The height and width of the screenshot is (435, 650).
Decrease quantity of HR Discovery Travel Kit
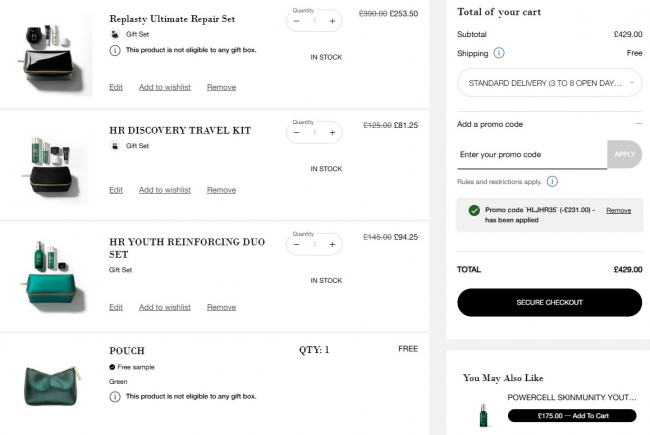click(296, 133)
